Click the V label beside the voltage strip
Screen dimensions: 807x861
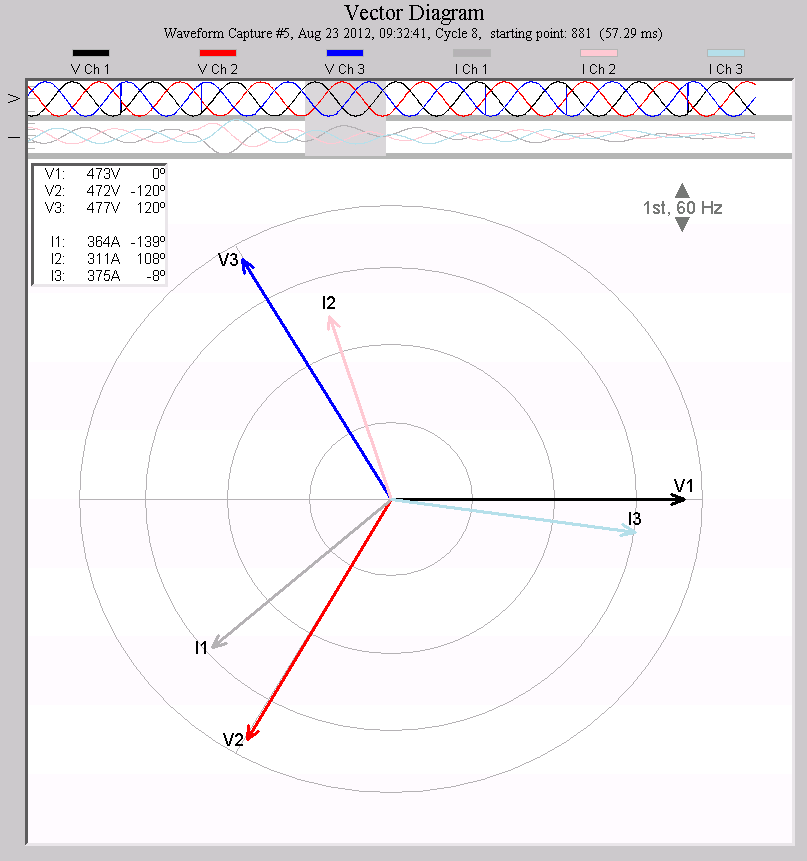pyautogui.click(x=14, y=98)
